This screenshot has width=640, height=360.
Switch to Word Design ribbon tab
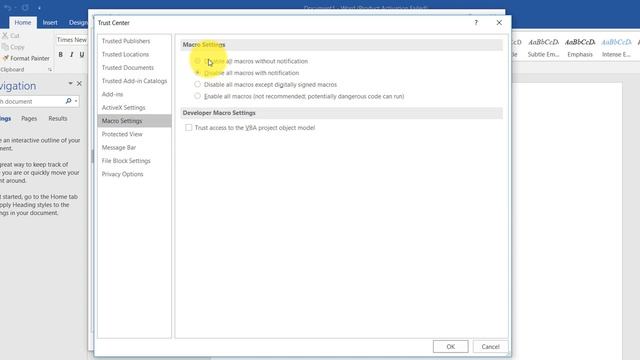click(78, 22)
